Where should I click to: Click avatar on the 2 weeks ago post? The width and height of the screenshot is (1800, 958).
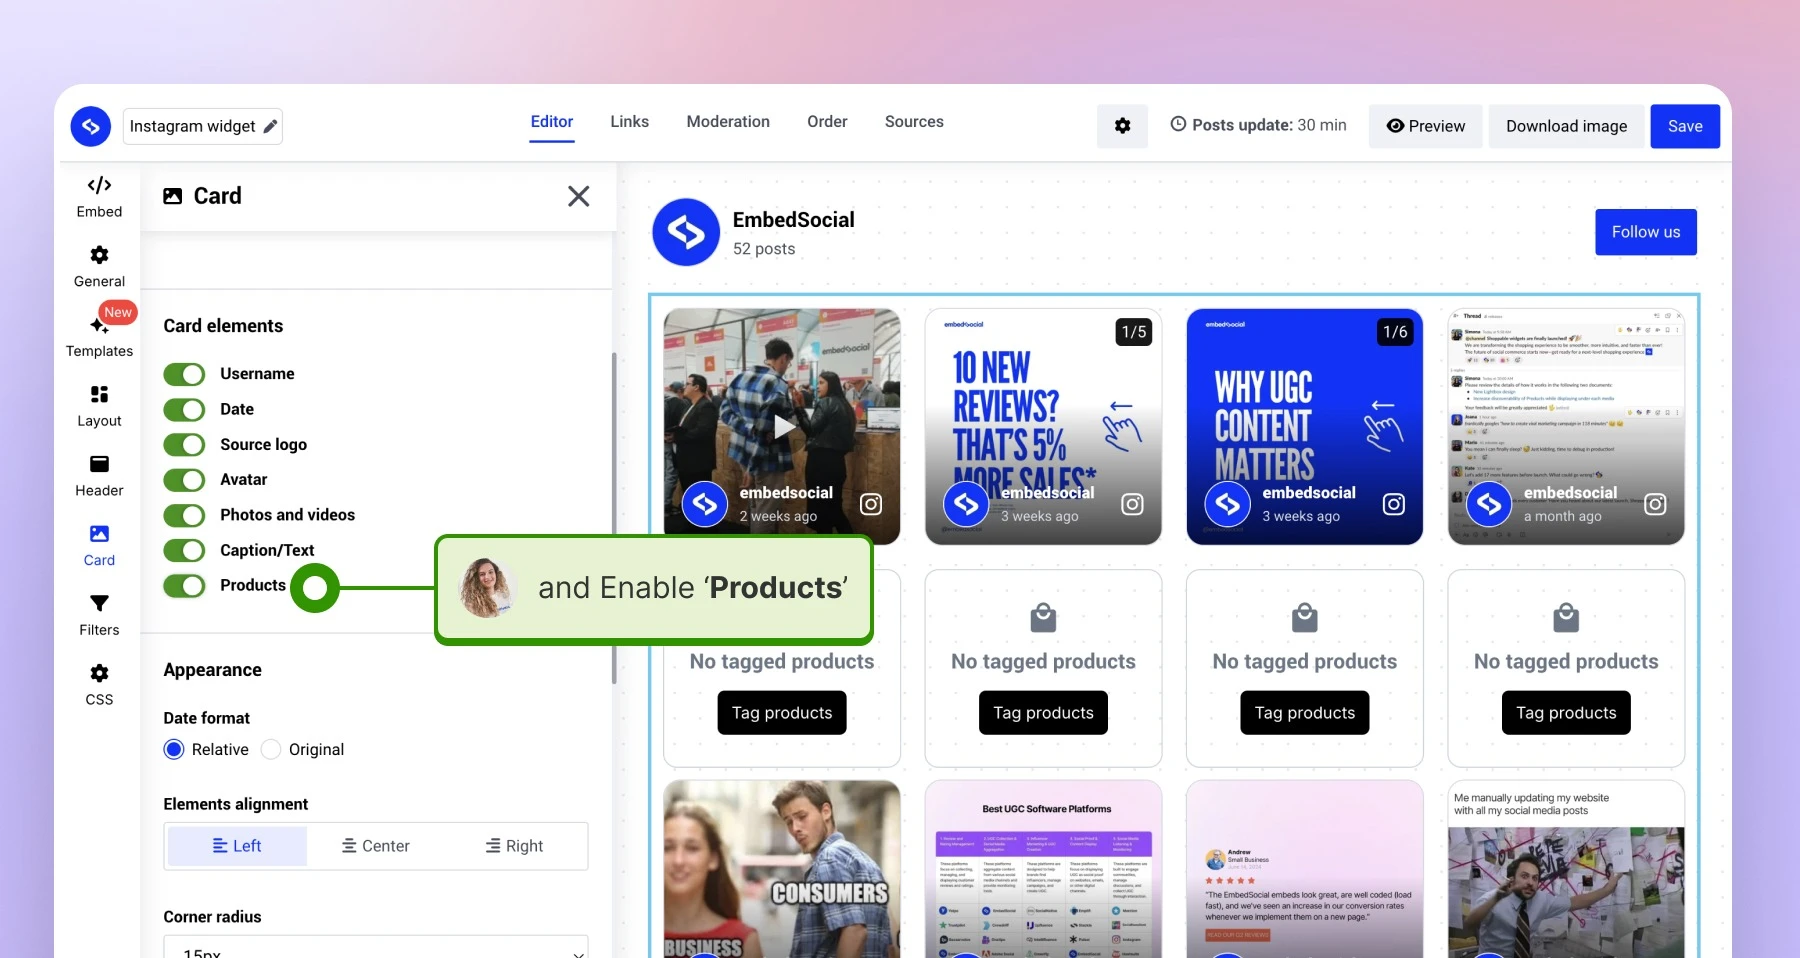[x=705, y=504]
